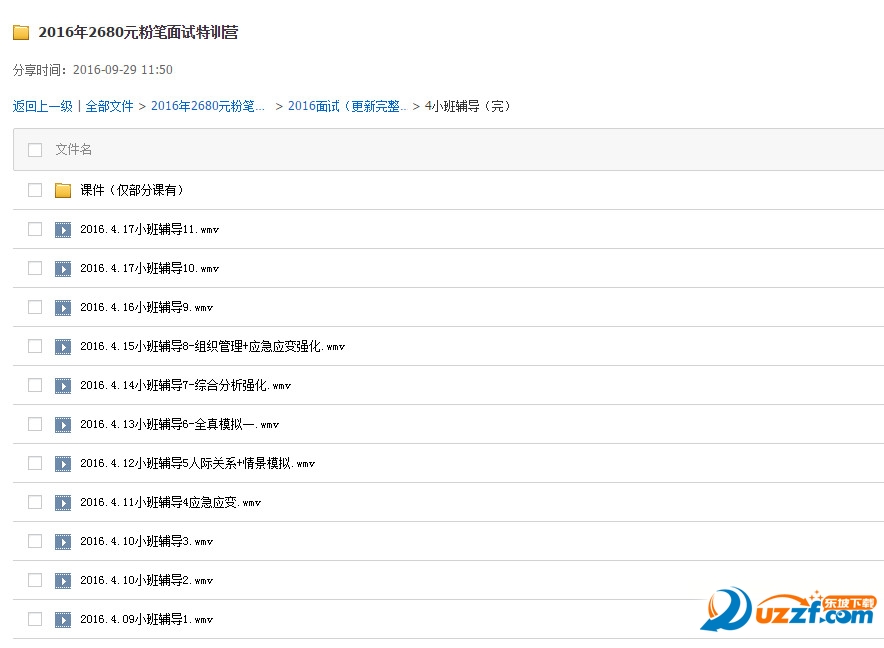
Task: Click 返回上一级 to go up
Action: pos(41,105)
